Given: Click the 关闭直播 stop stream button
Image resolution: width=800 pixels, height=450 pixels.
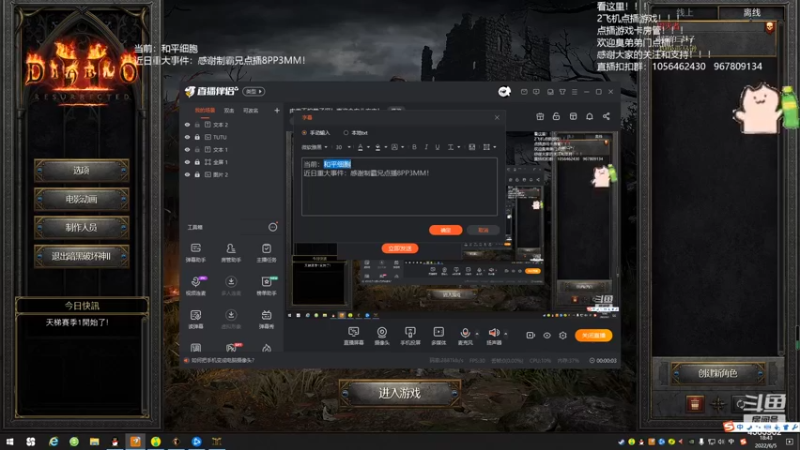Looking at the screenshot, I should coord(593,335).
